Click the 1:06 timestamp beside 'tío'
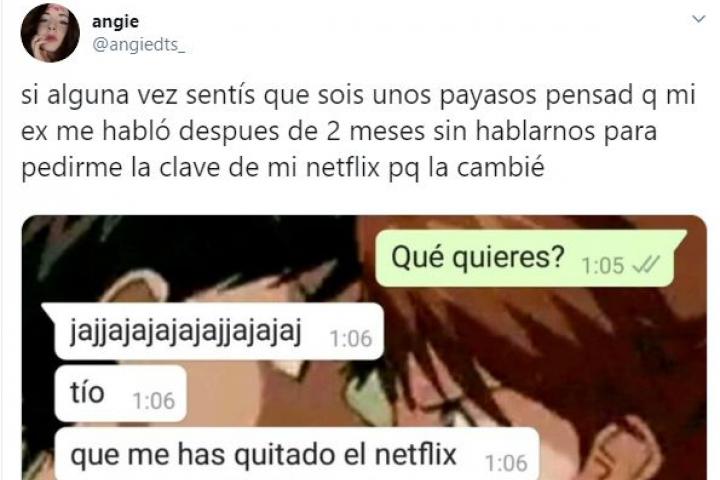 [x=154, y=401]
